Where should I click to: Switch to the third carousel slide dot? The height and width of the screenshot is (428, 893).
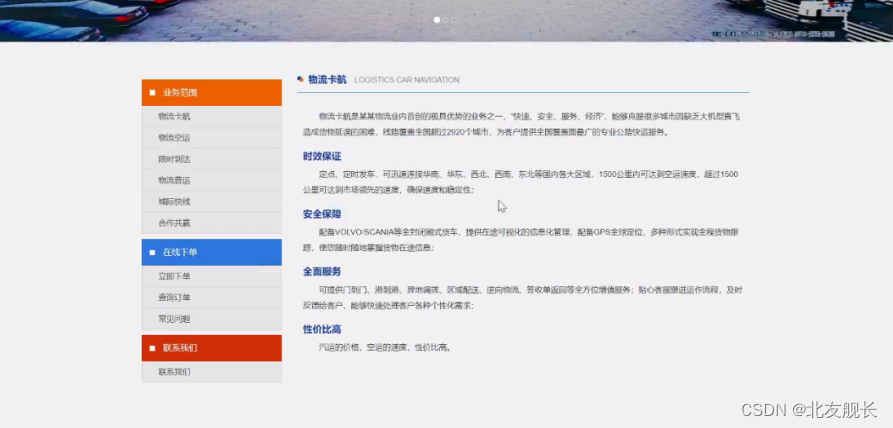[453, 19]
